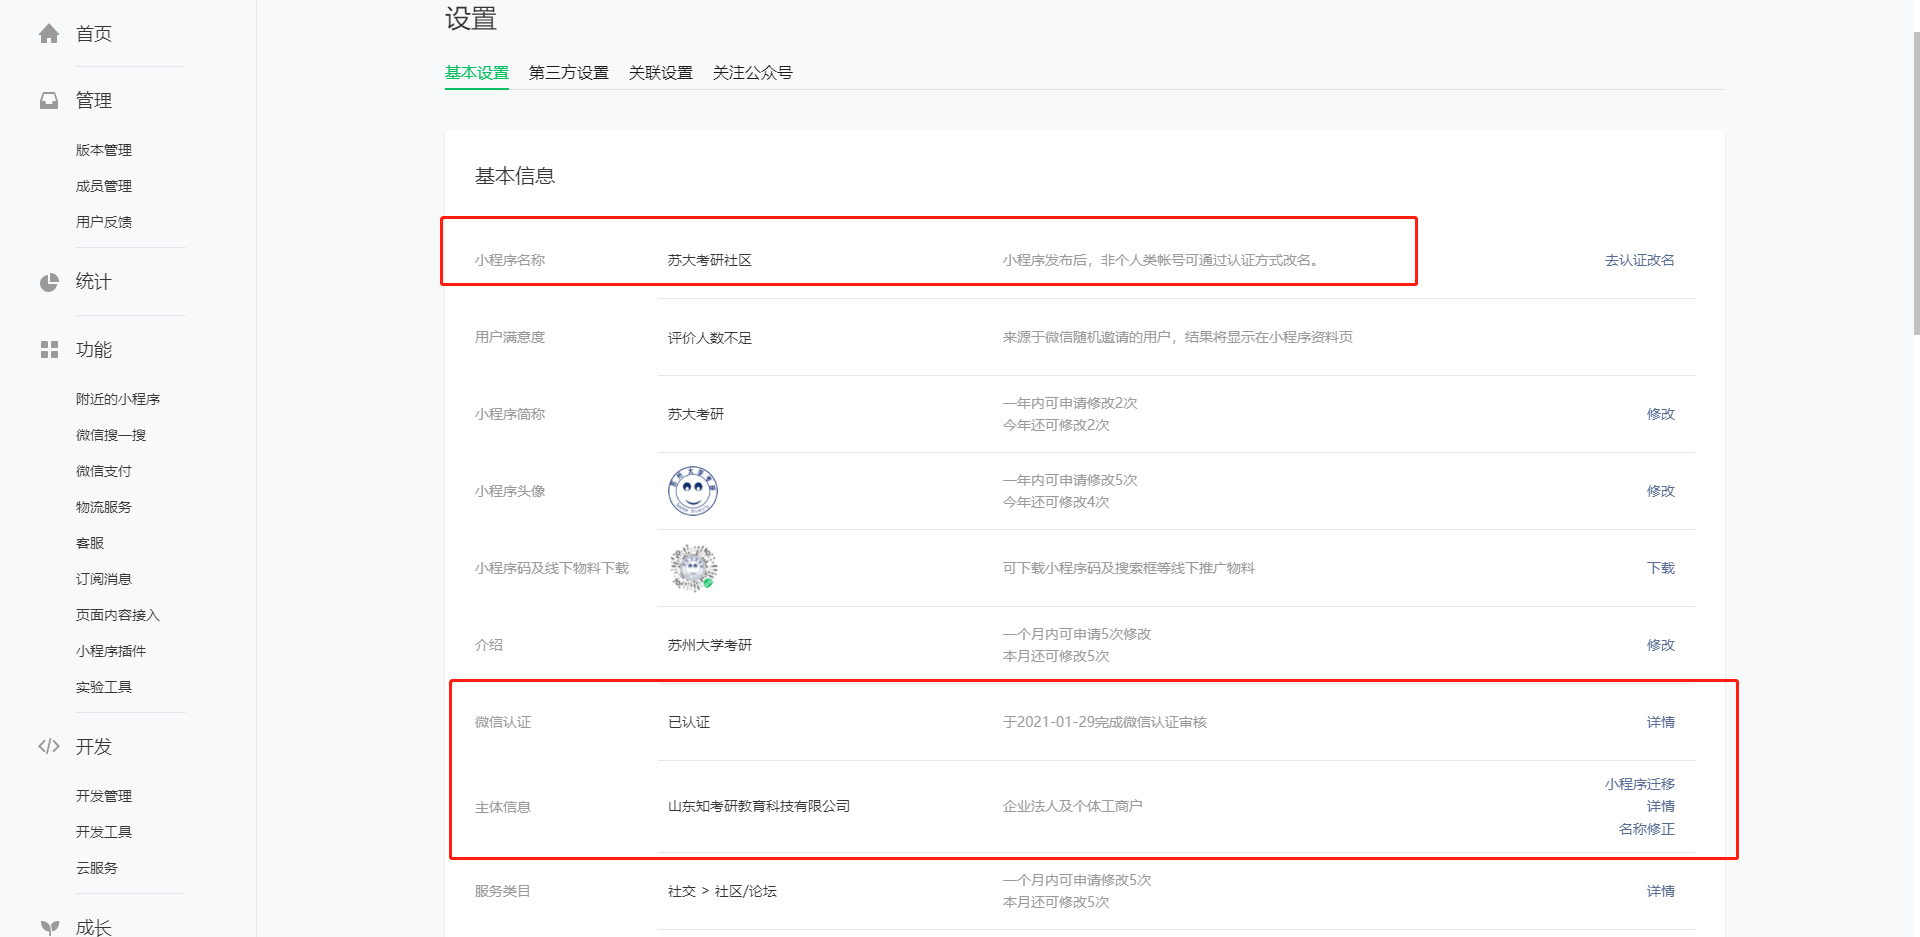Go to 物流服务 in sidebar

pyautogui.click(x=104, y=507)
